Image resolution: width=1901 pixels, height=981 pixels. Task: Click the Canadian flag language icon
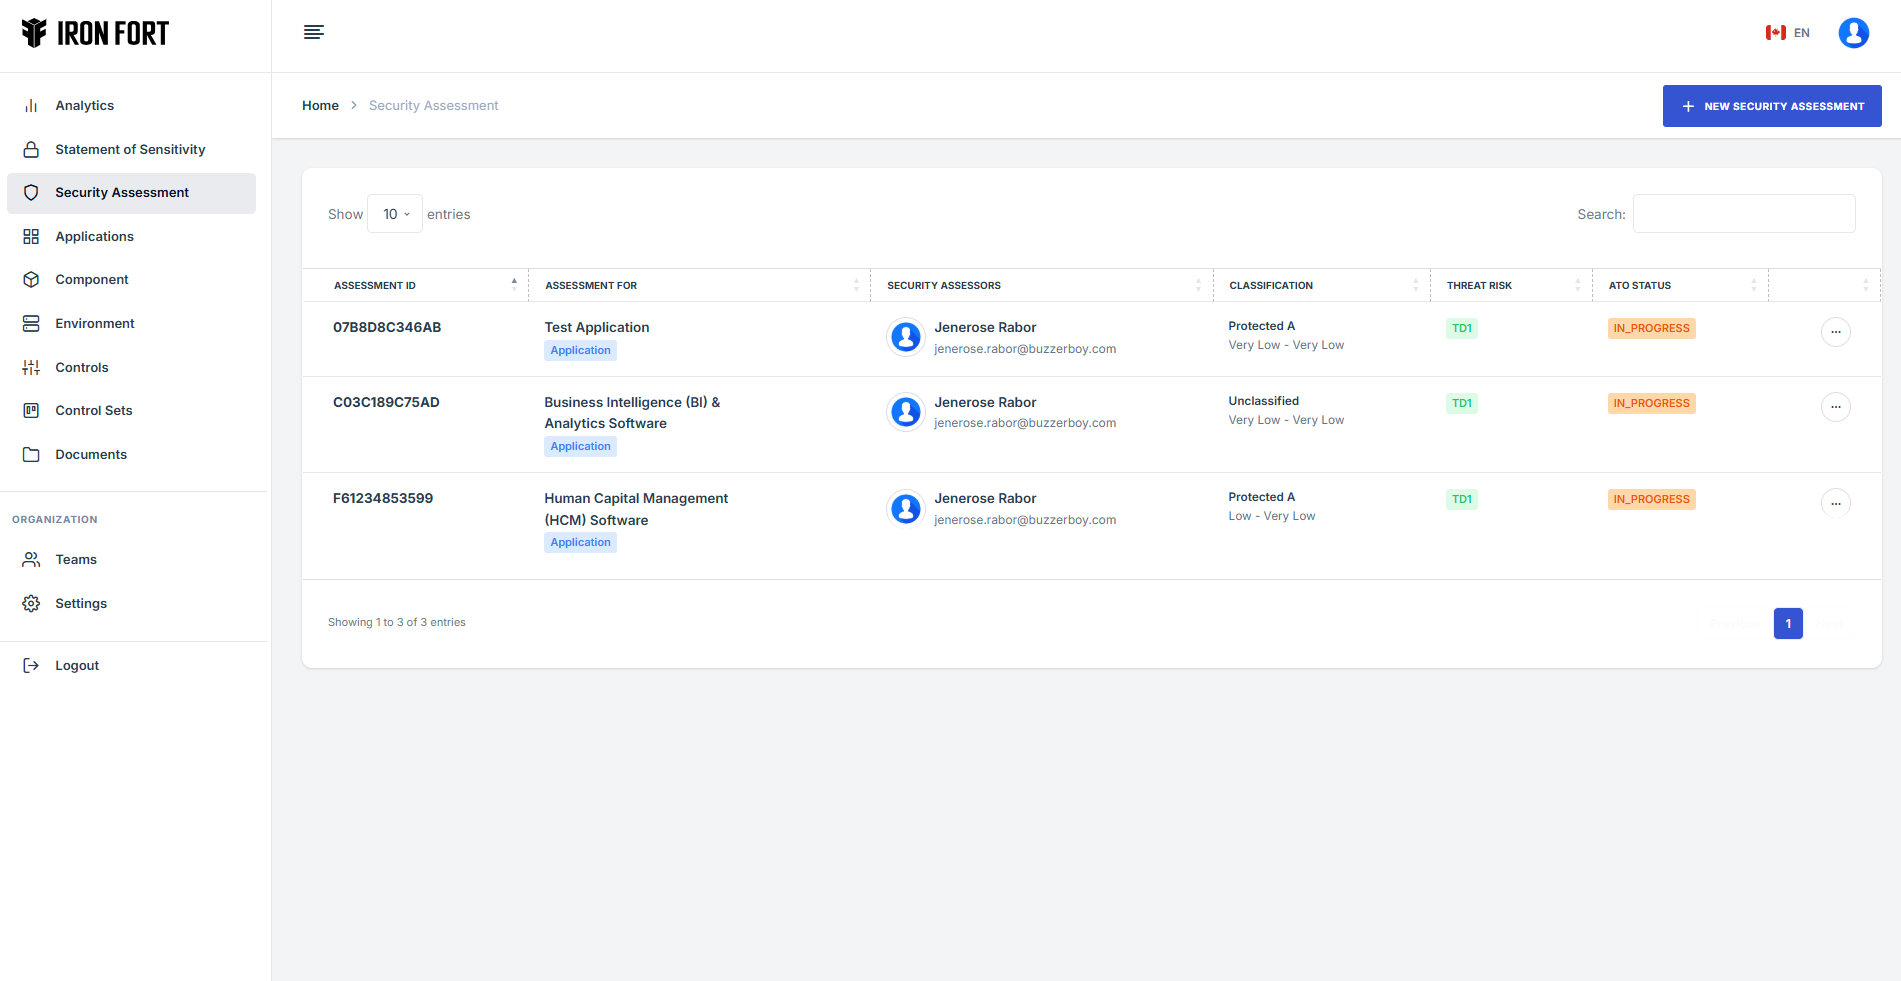coord(1775,33)
